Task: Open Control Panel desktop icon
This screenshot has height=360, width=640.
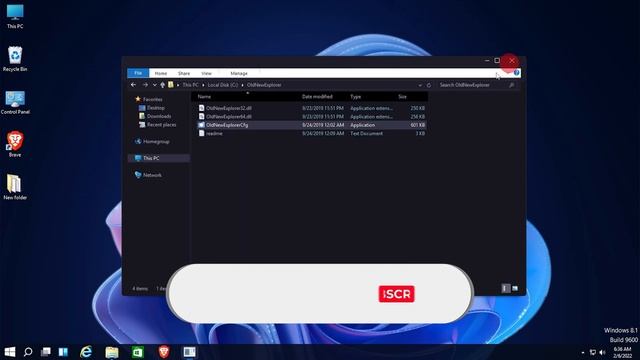Action: pos(15,102)
